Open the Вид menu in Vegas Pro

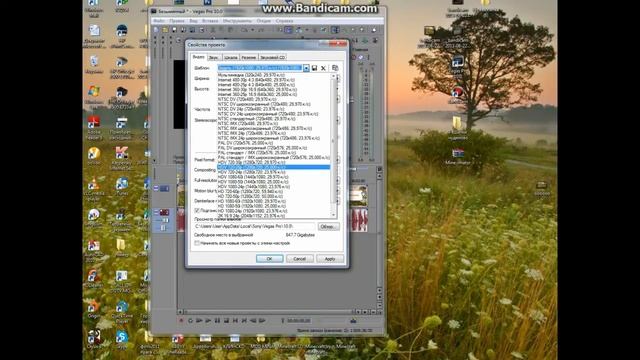193,21
